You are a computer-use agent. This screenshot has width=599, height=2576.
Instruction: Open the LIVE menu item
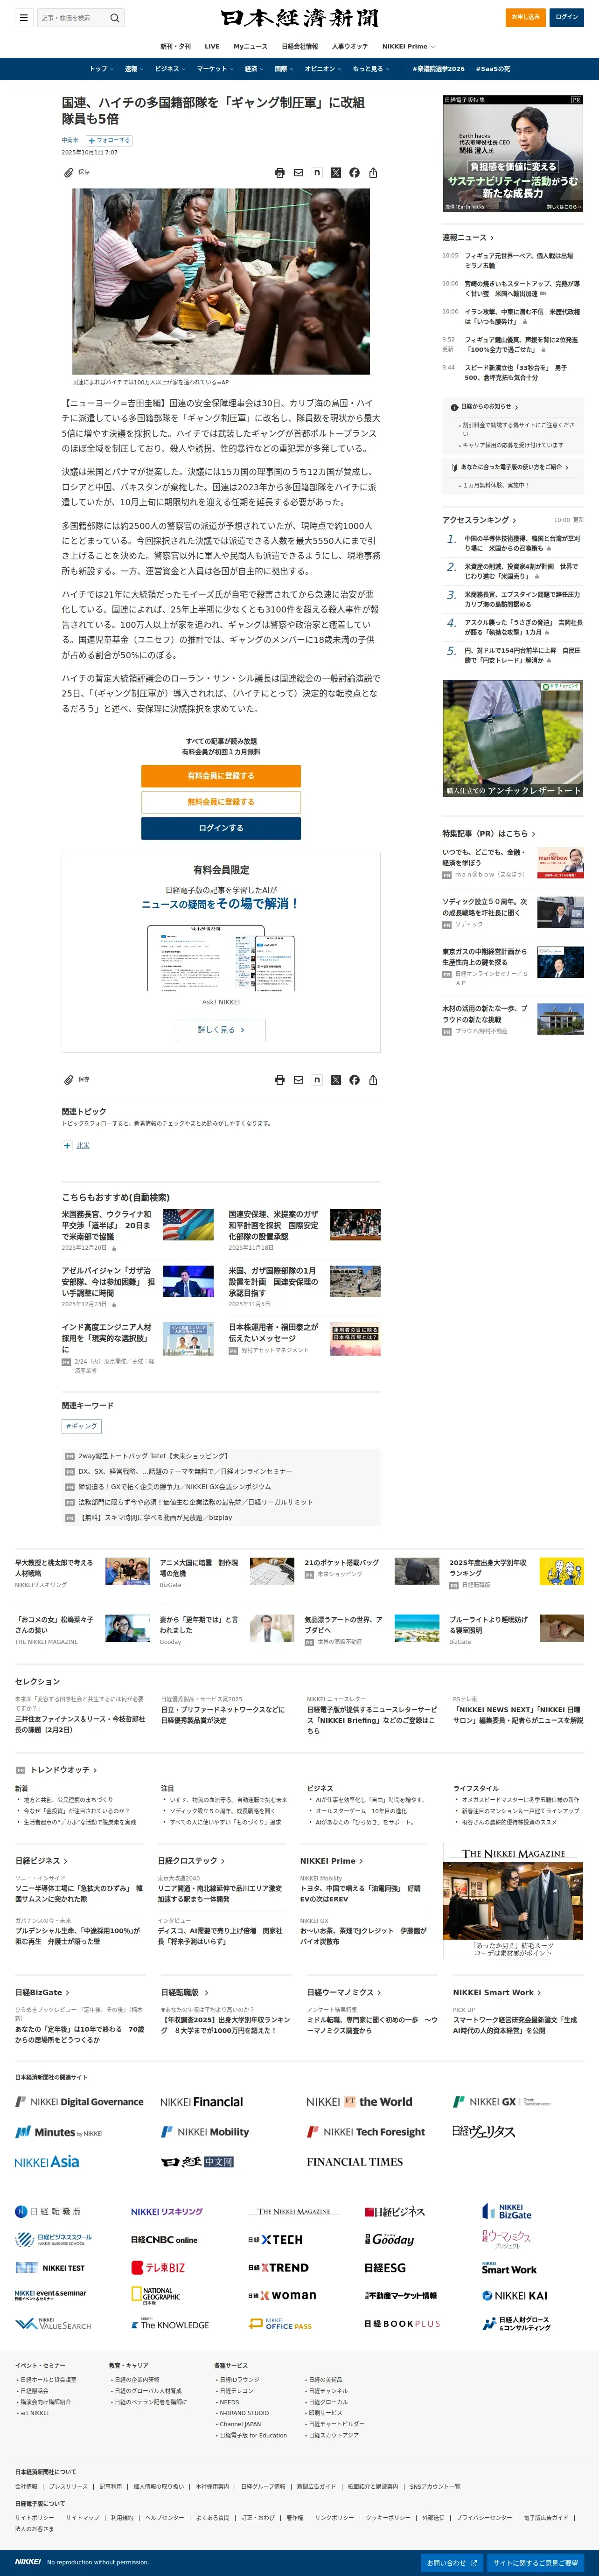[x=212, y=46]
